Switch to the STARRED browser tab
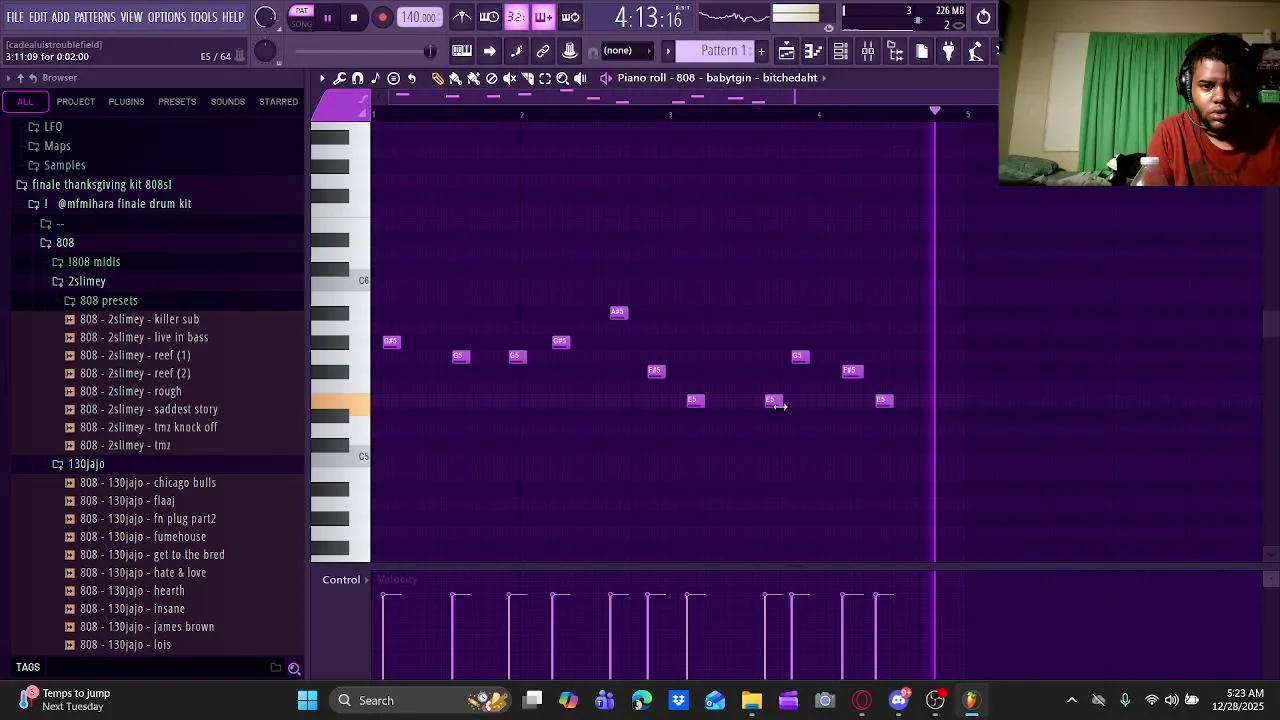The image size is (1280, 720). [x=278, y=102]
